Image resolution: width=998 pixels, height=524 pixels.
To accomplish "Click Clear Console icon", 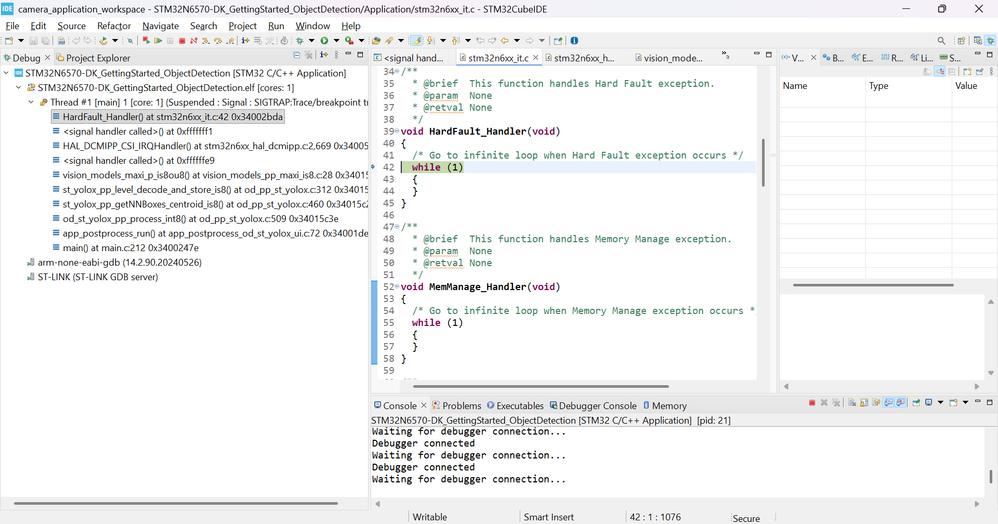I will click(852, 403).
